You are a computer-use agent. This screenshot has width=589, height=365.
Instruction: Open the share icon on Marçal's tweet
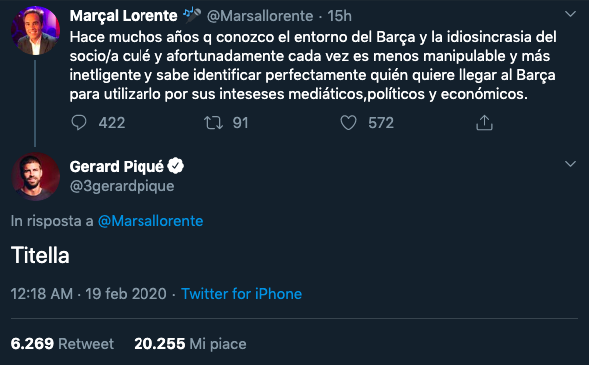point(484,122)
